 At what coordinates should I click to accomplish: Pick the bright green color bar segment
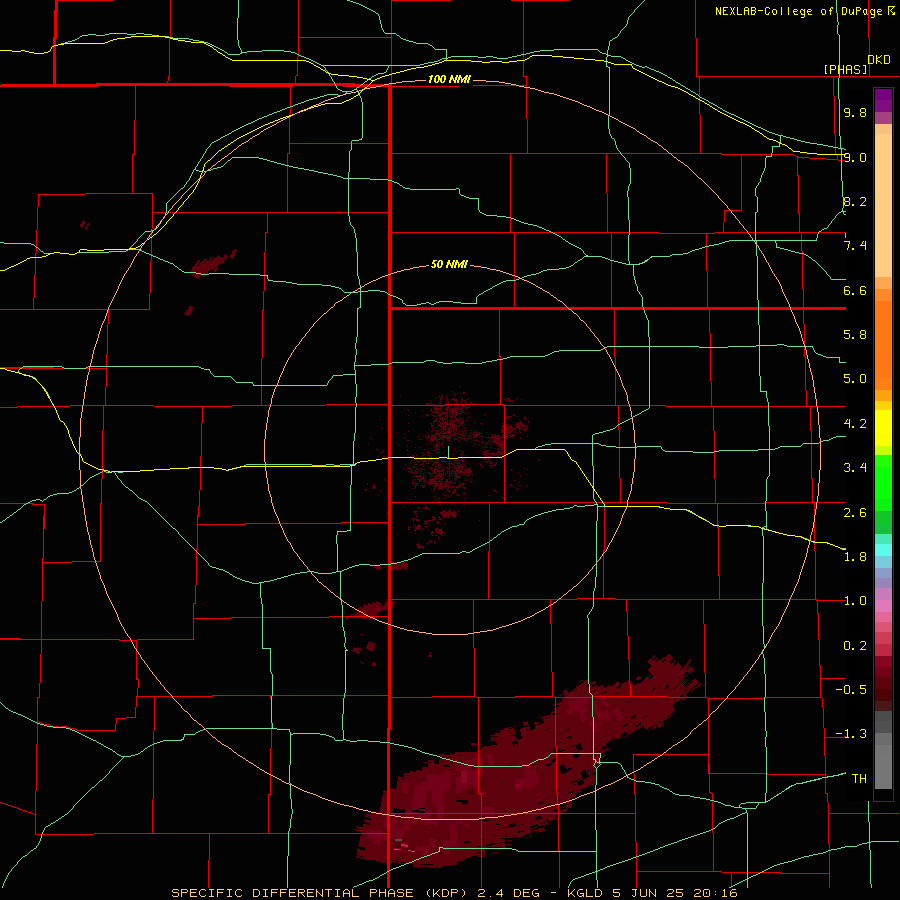[x=883, y=483]
